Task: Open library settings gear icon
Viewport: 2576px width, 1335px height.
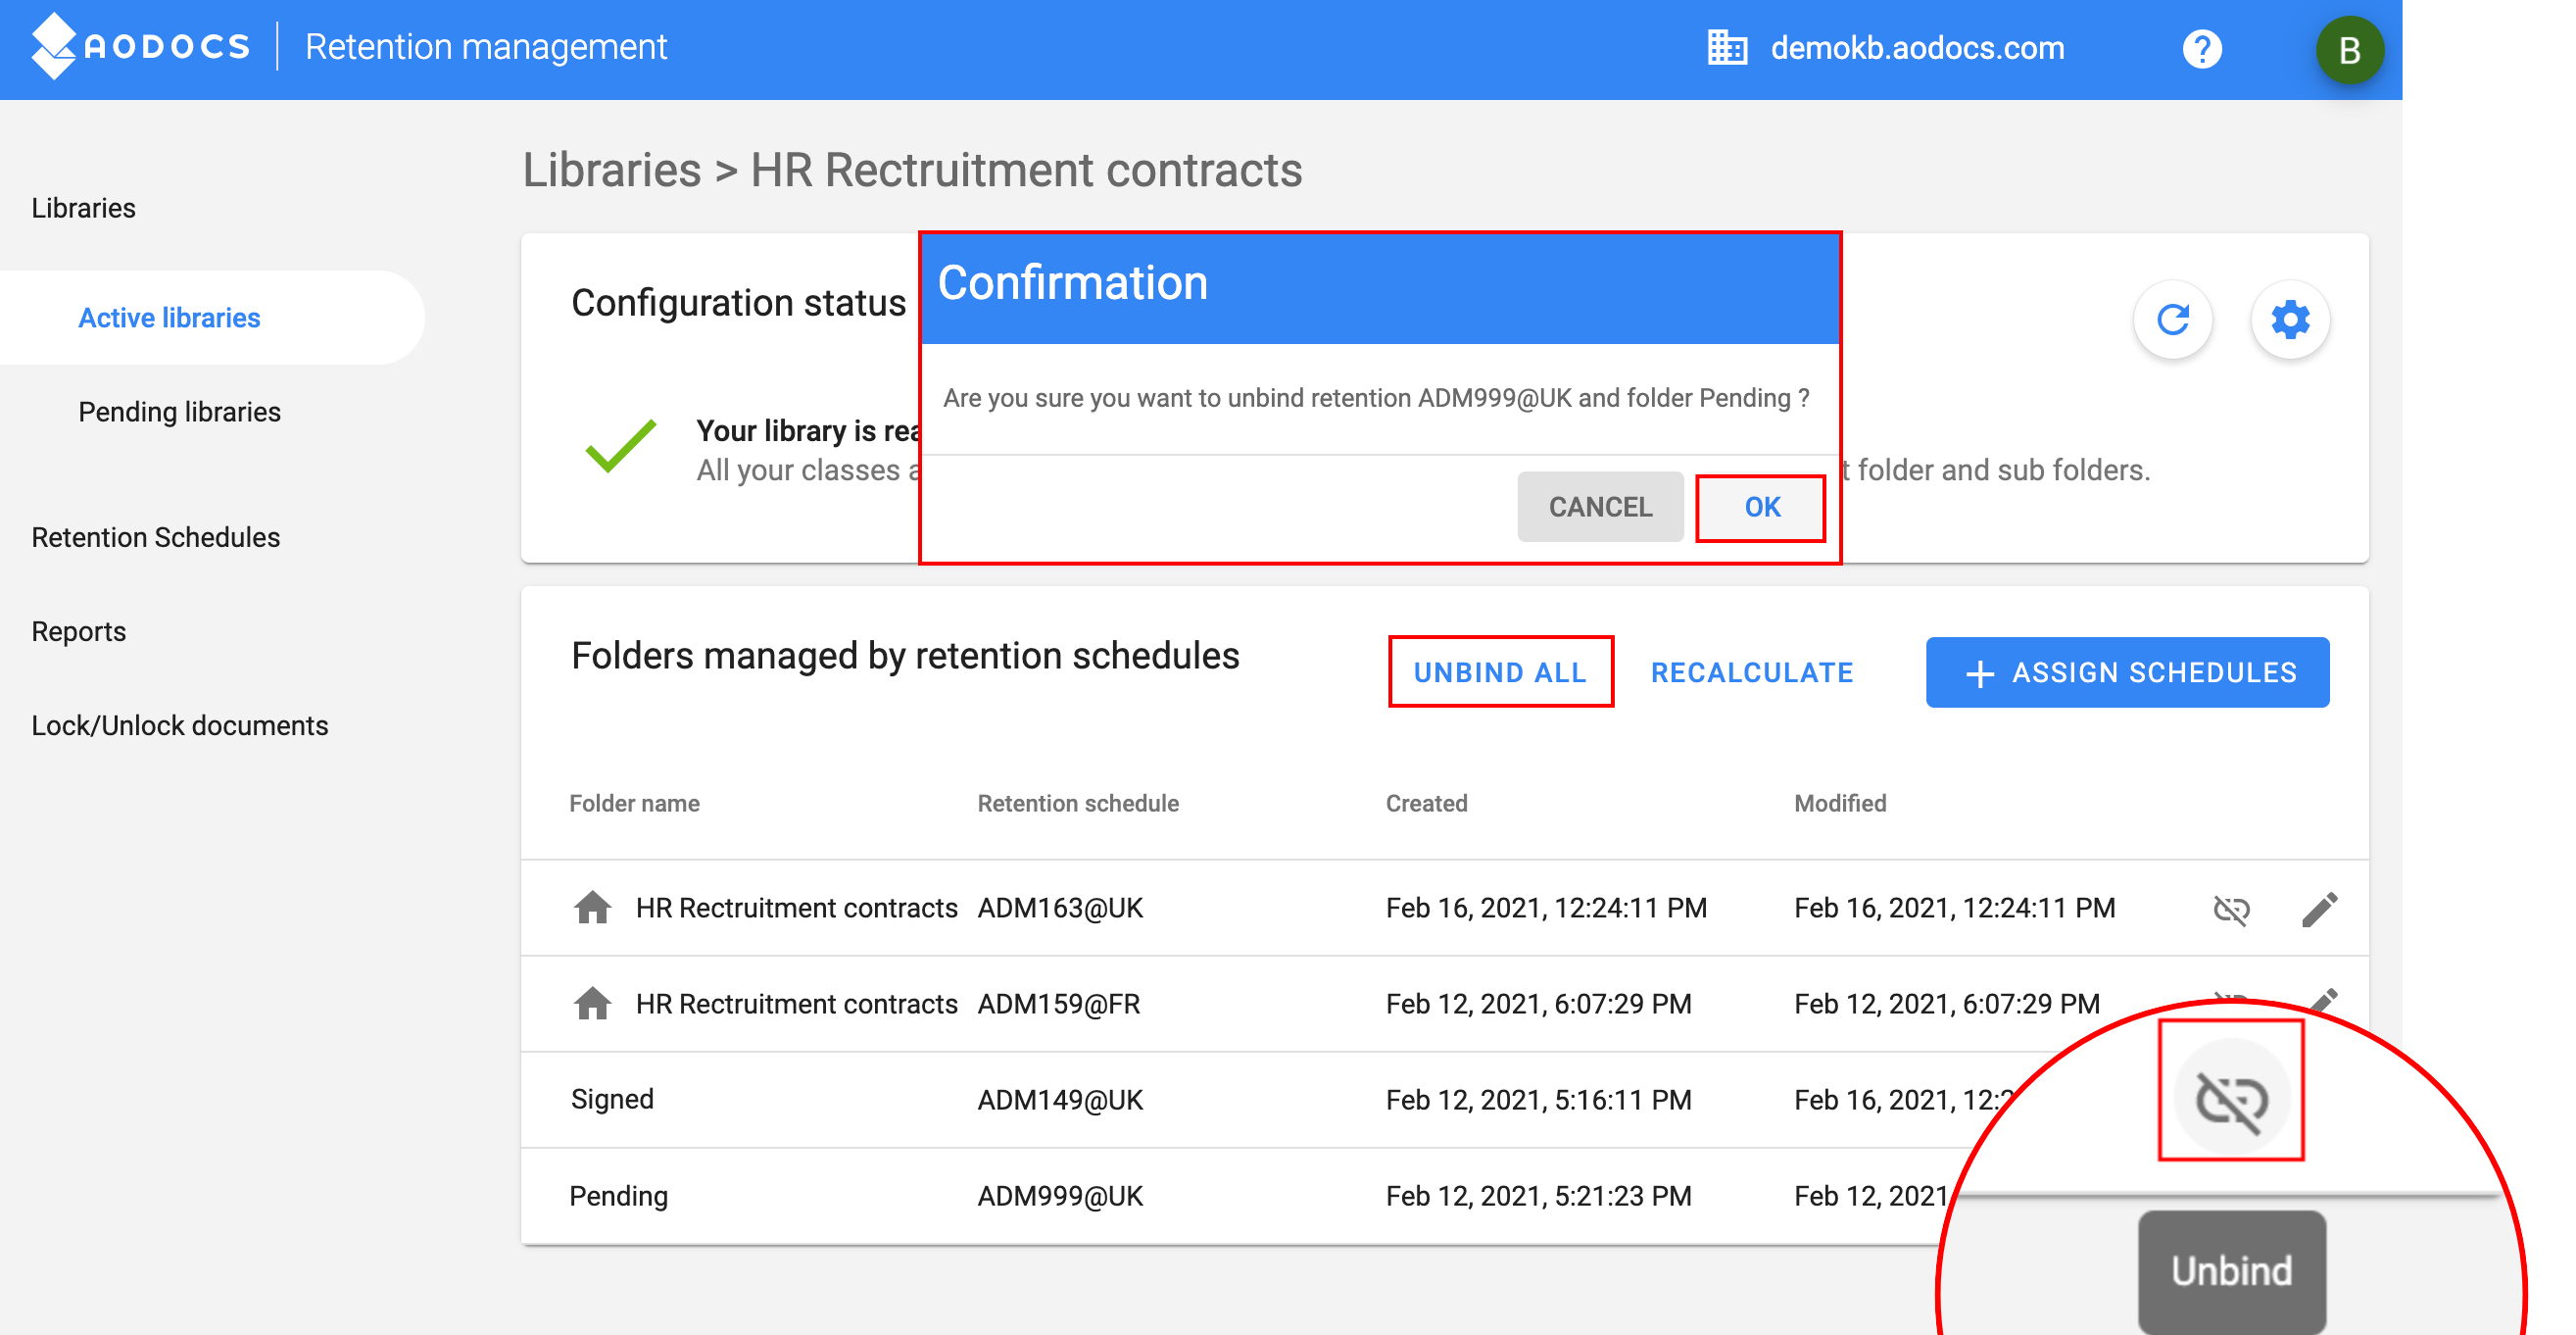Action: [2290, 320]
